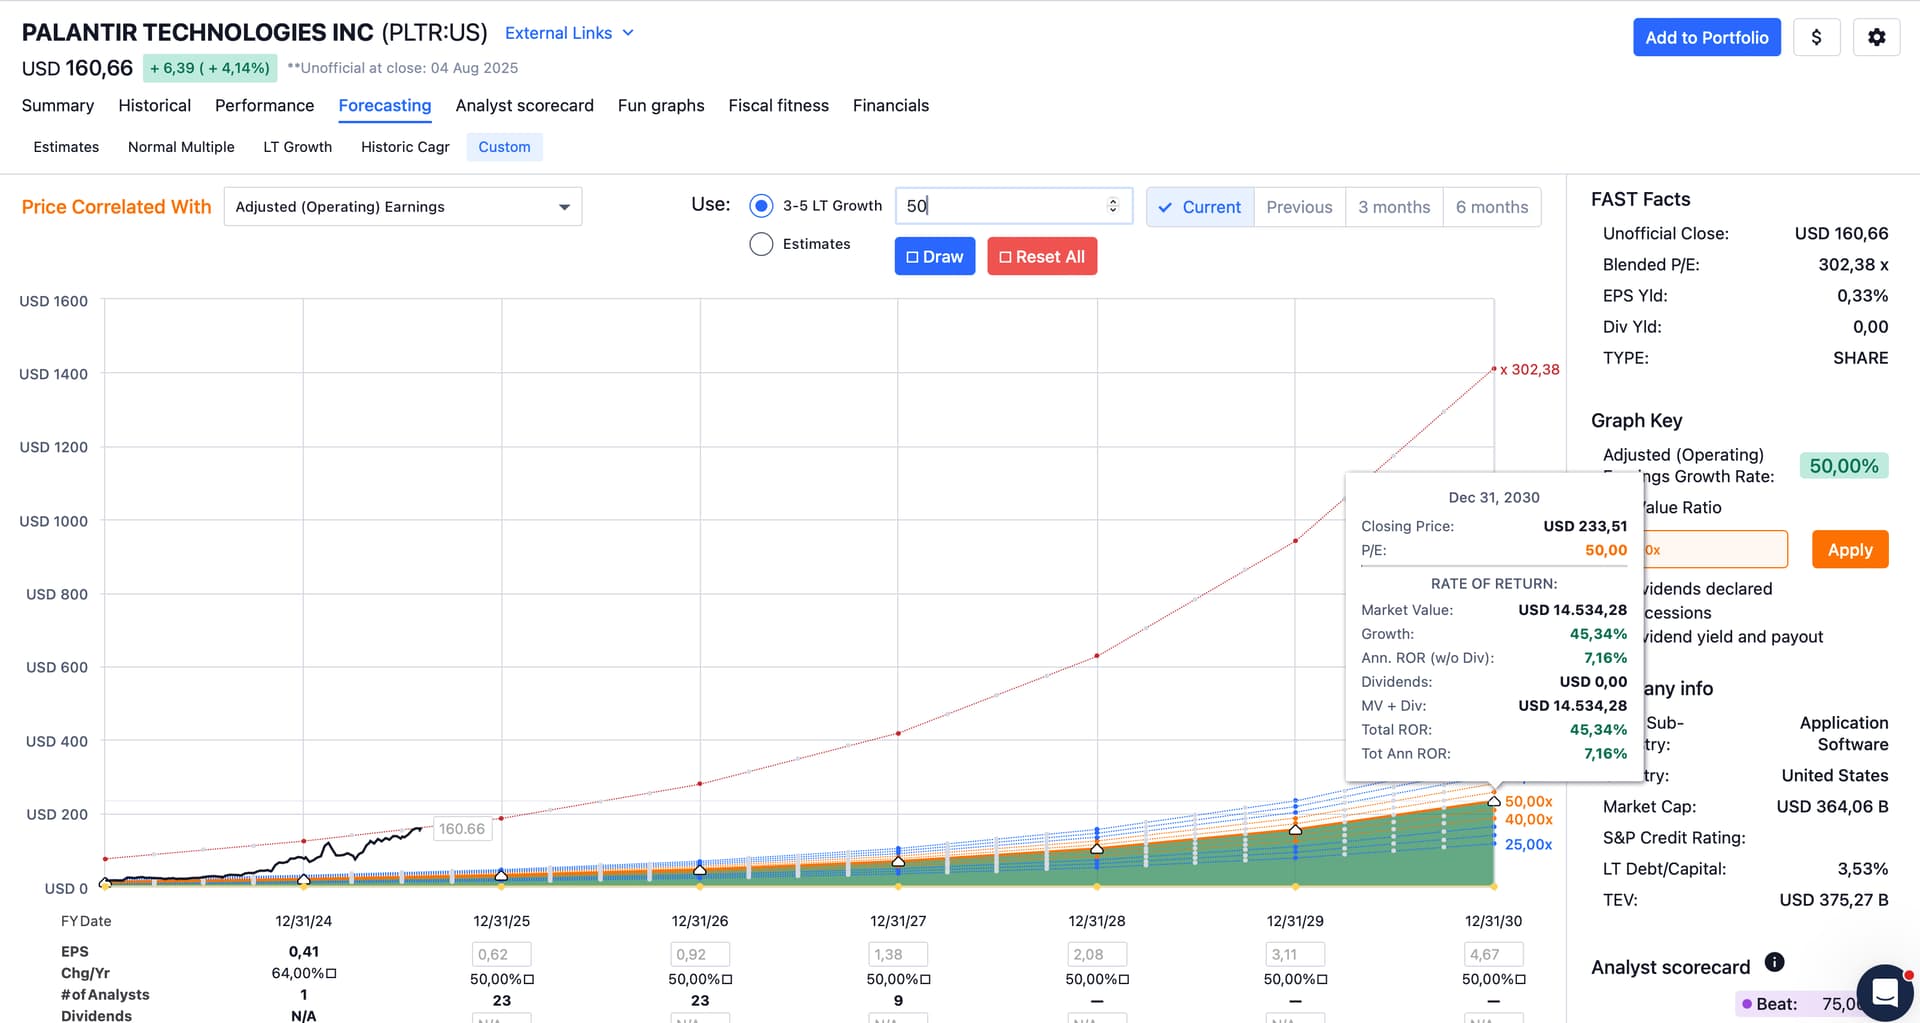Select the Current period button

pyautogui.click(x=1200, y=207)
